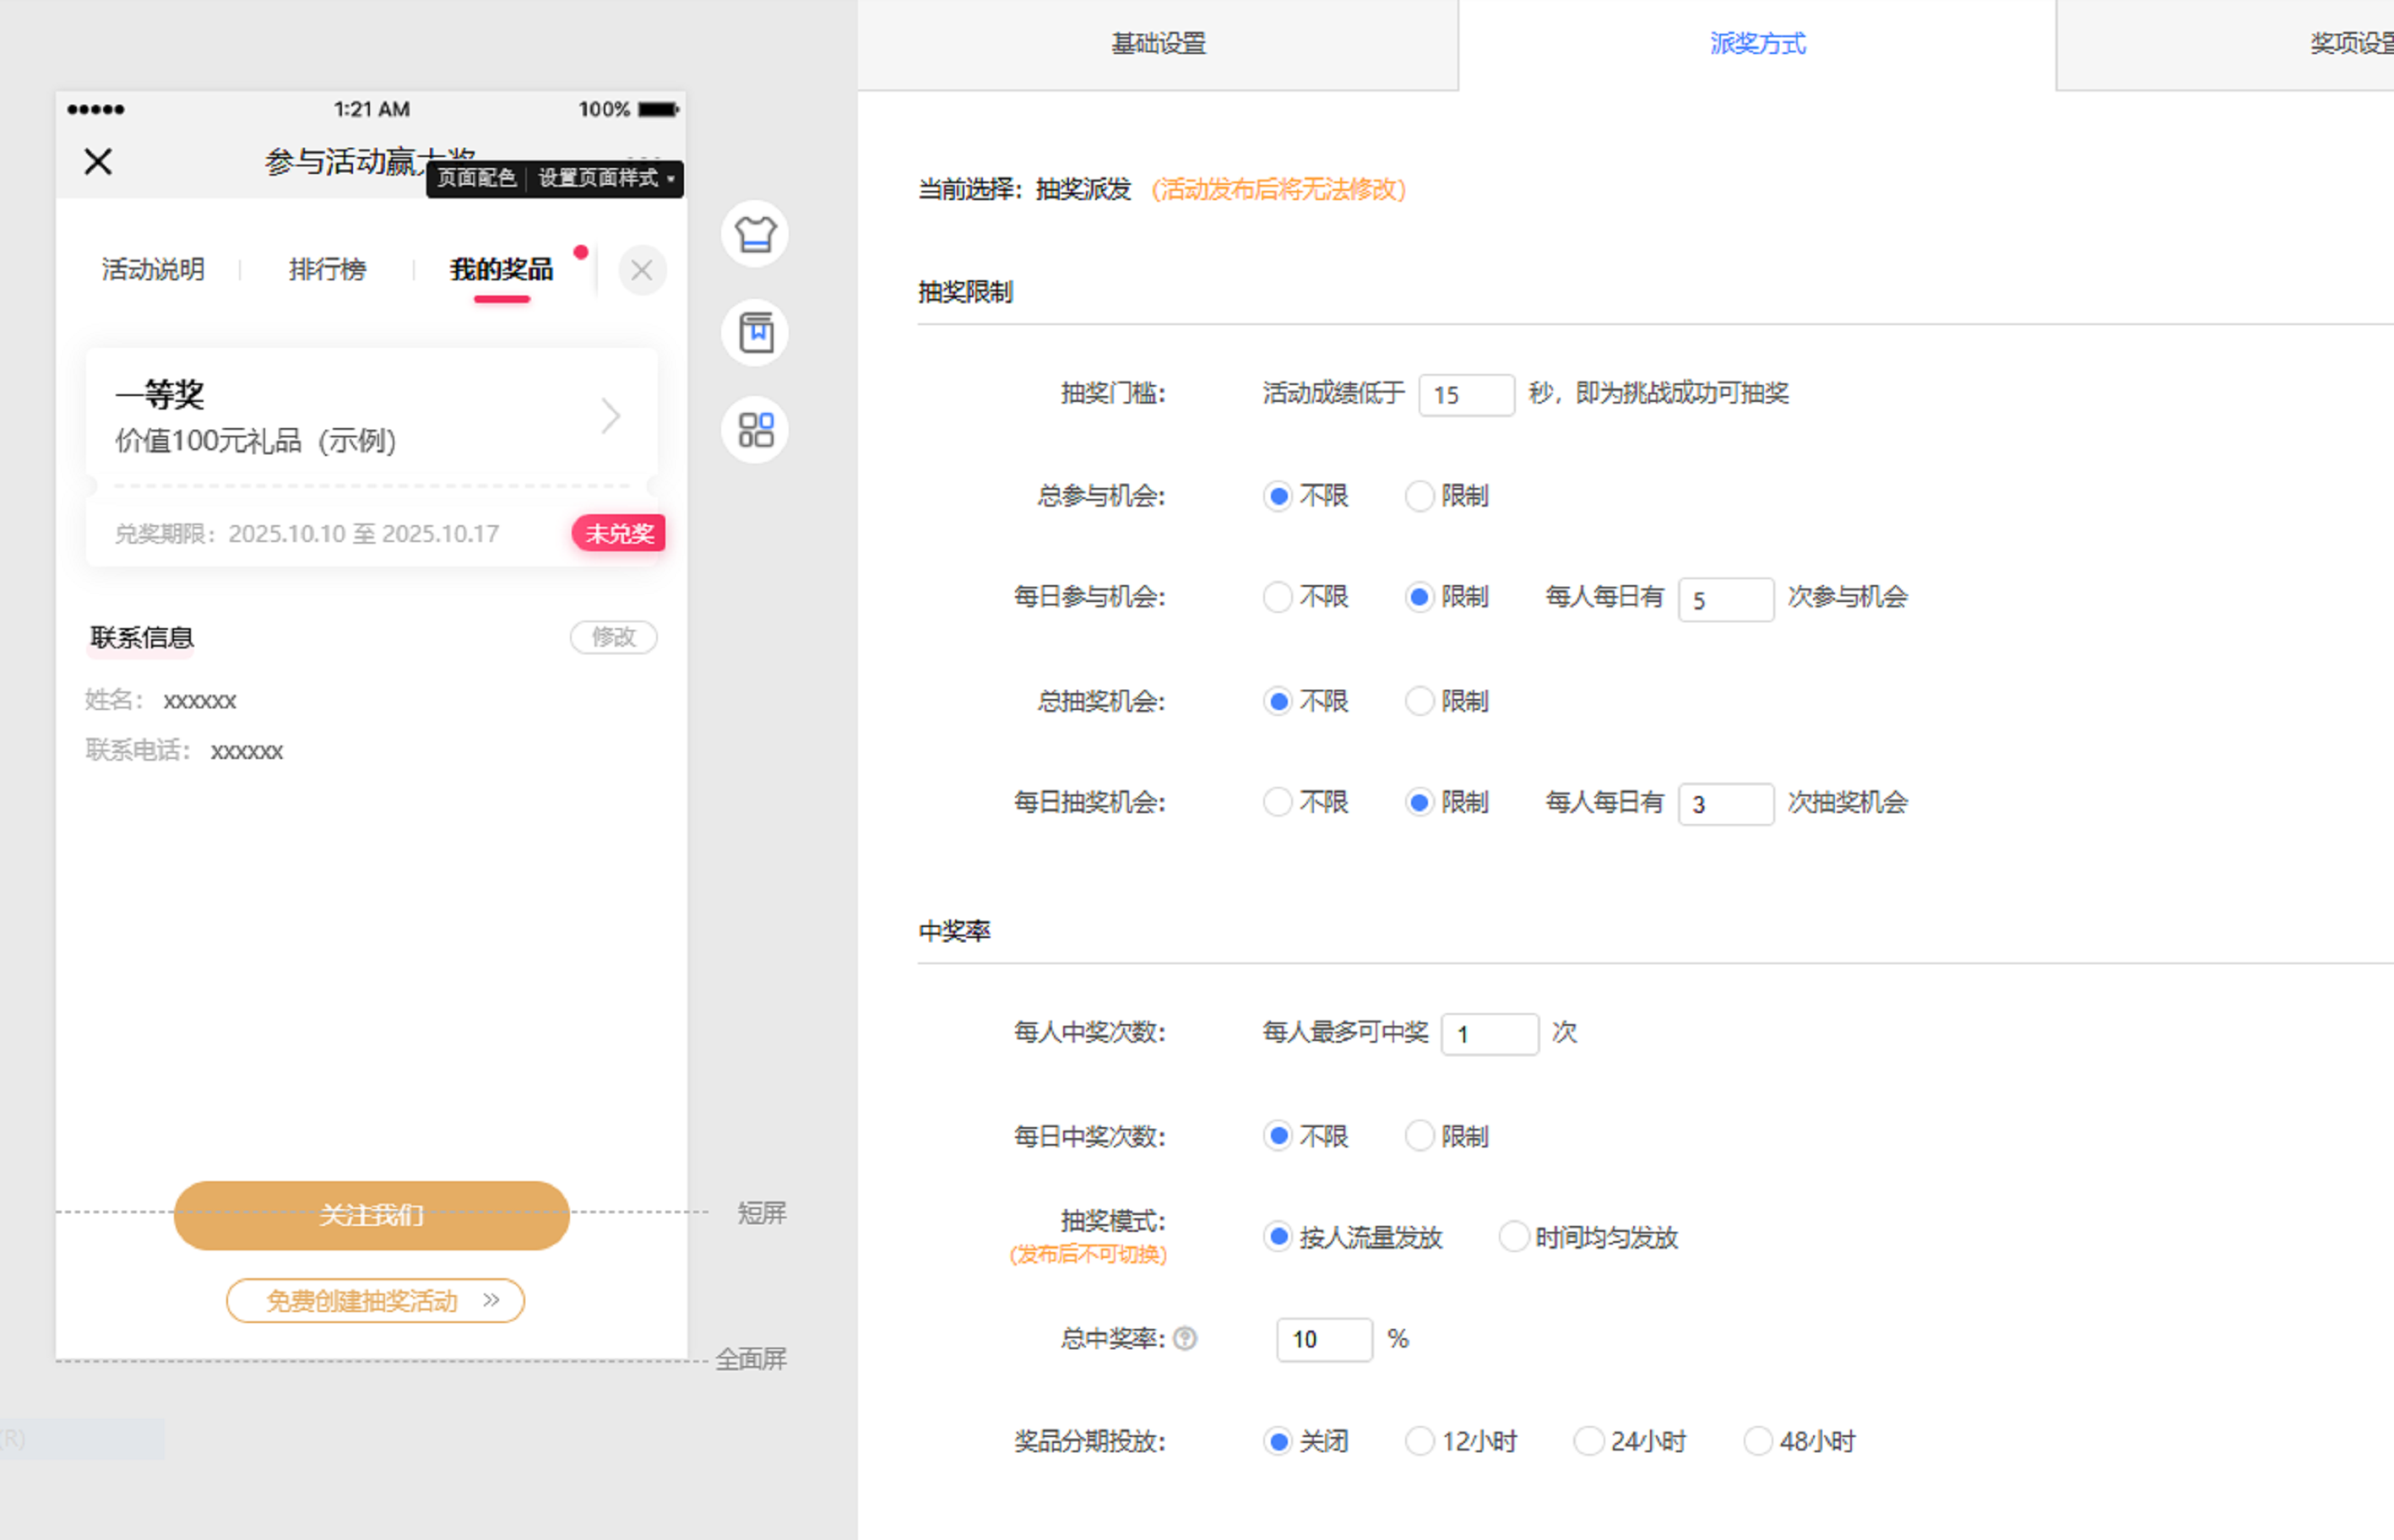Close the prize panel with the gray X
This screenshot has width=2394, height=1540.
tap(642, 270)
